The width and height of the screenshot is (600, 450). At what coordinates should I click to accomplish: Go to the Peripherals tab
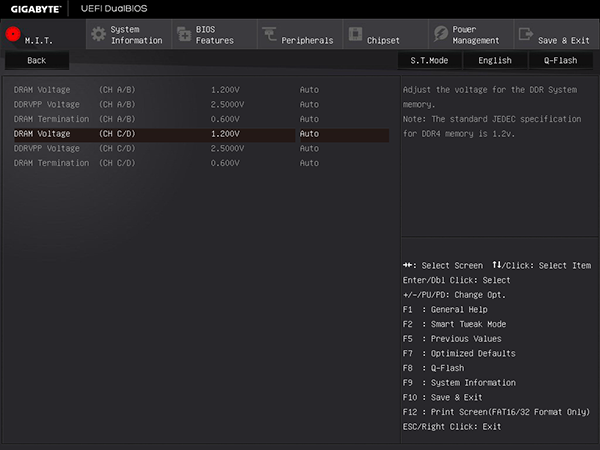(x=300, y=34)
